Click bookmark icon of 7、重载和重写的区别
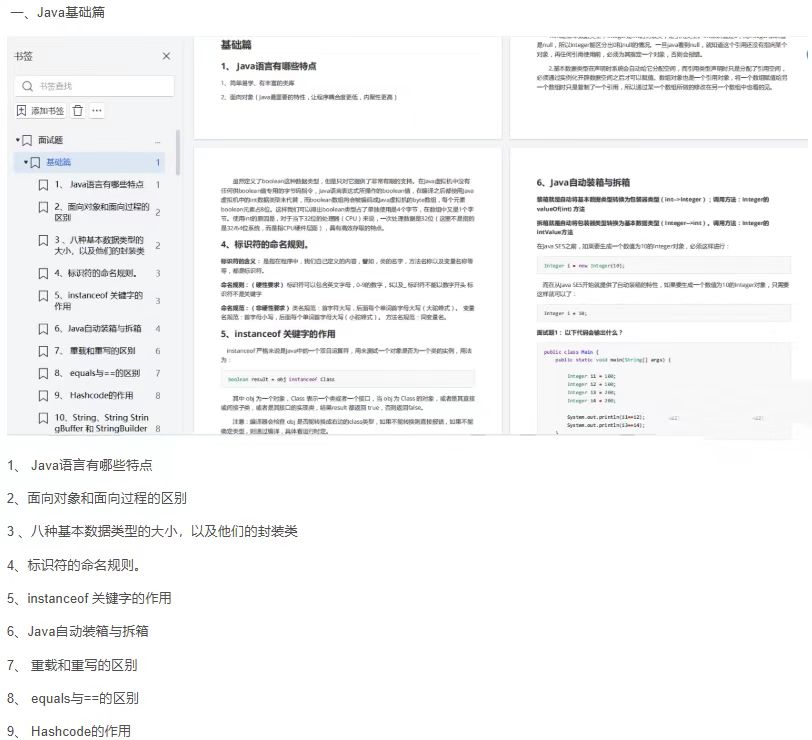This screenshot has height=740, width=812. coord(44,351)
